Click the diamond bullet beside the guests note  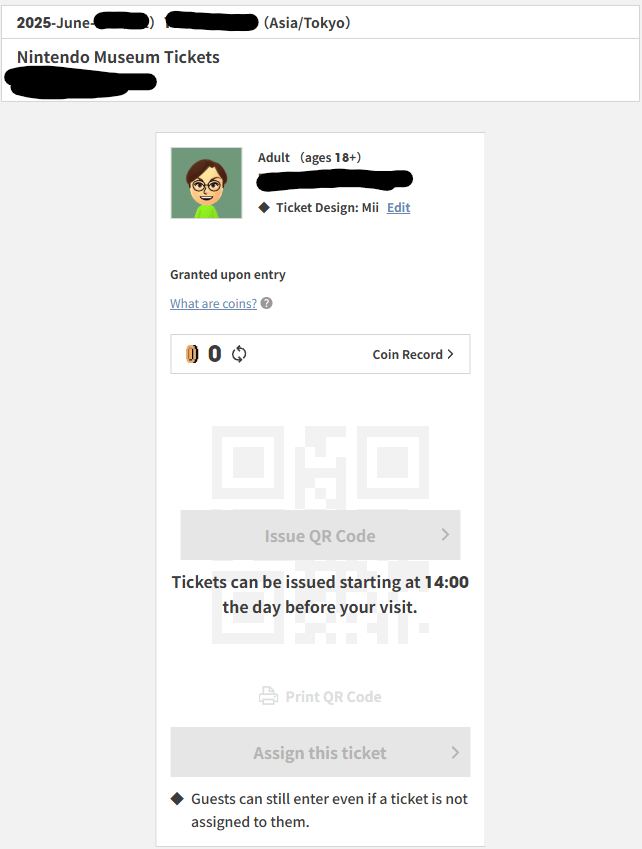[177, 799]
